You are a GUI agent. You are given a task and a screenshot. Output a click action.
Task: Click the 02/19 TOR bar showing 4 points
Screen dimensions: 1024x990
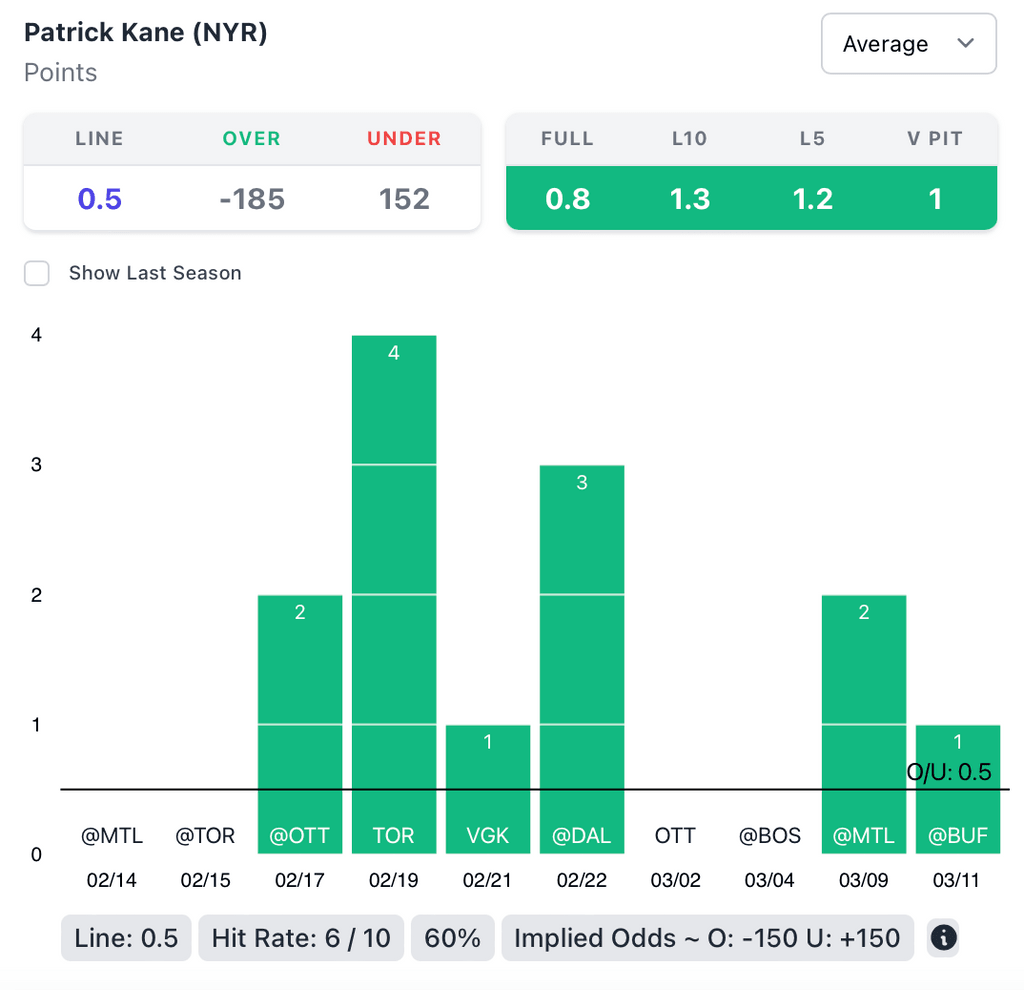394,594
